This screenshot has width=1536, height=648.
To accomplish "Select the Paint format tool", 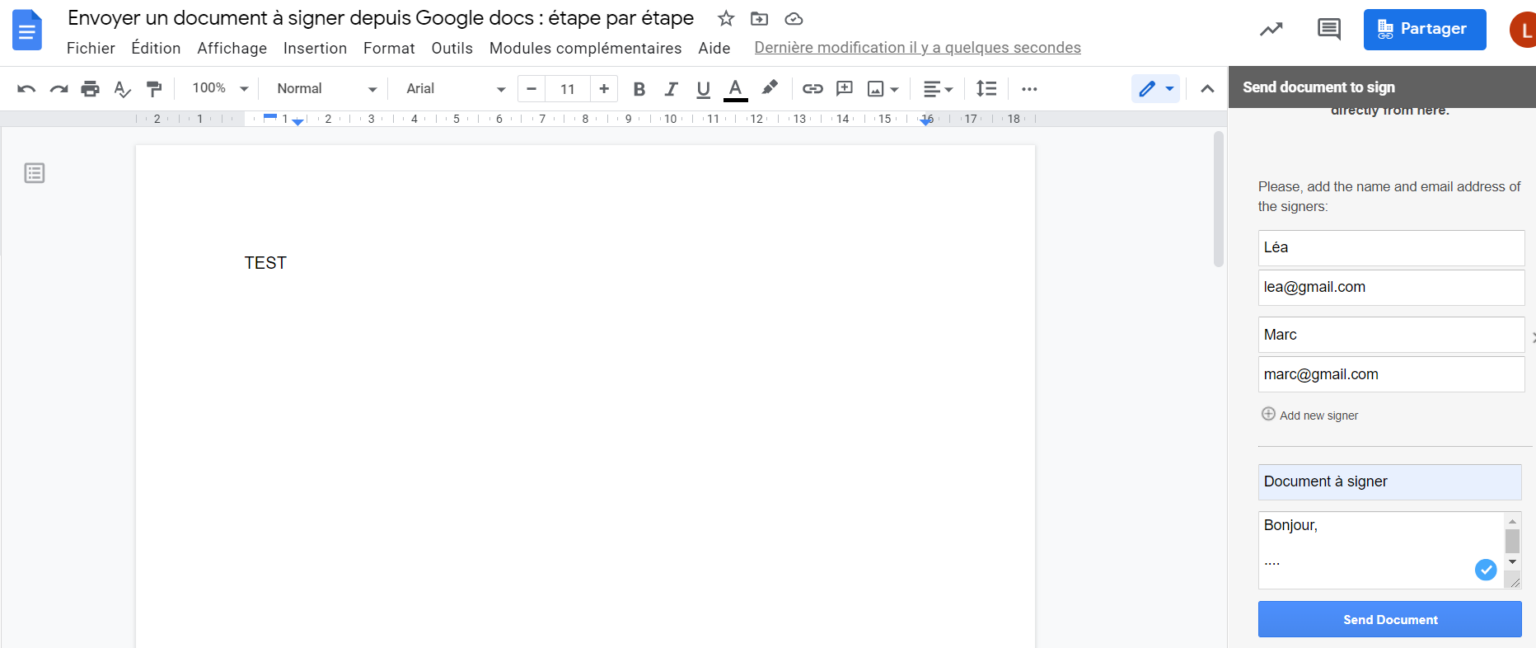I will pyautogui.click(x=155, y=88).
